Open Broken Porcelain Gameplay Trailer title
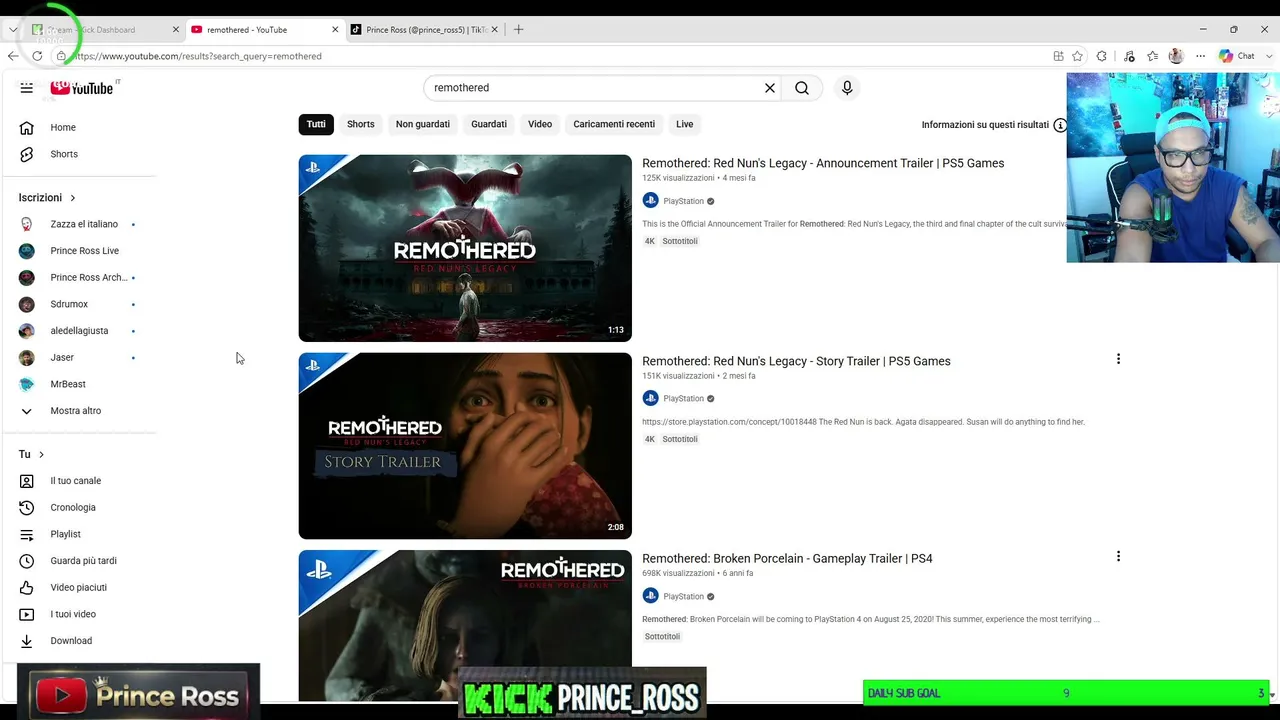 (x=787, y=558)
